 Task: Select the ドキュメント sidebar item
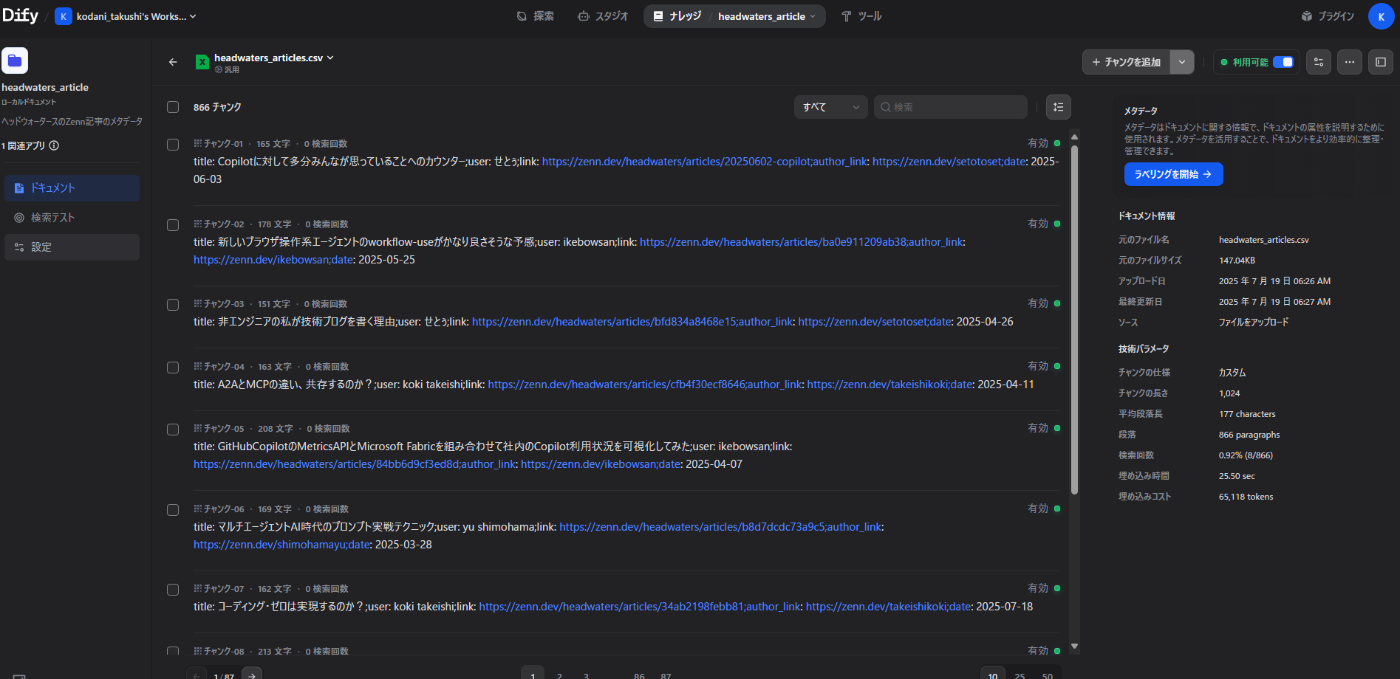tap(72, 188)
